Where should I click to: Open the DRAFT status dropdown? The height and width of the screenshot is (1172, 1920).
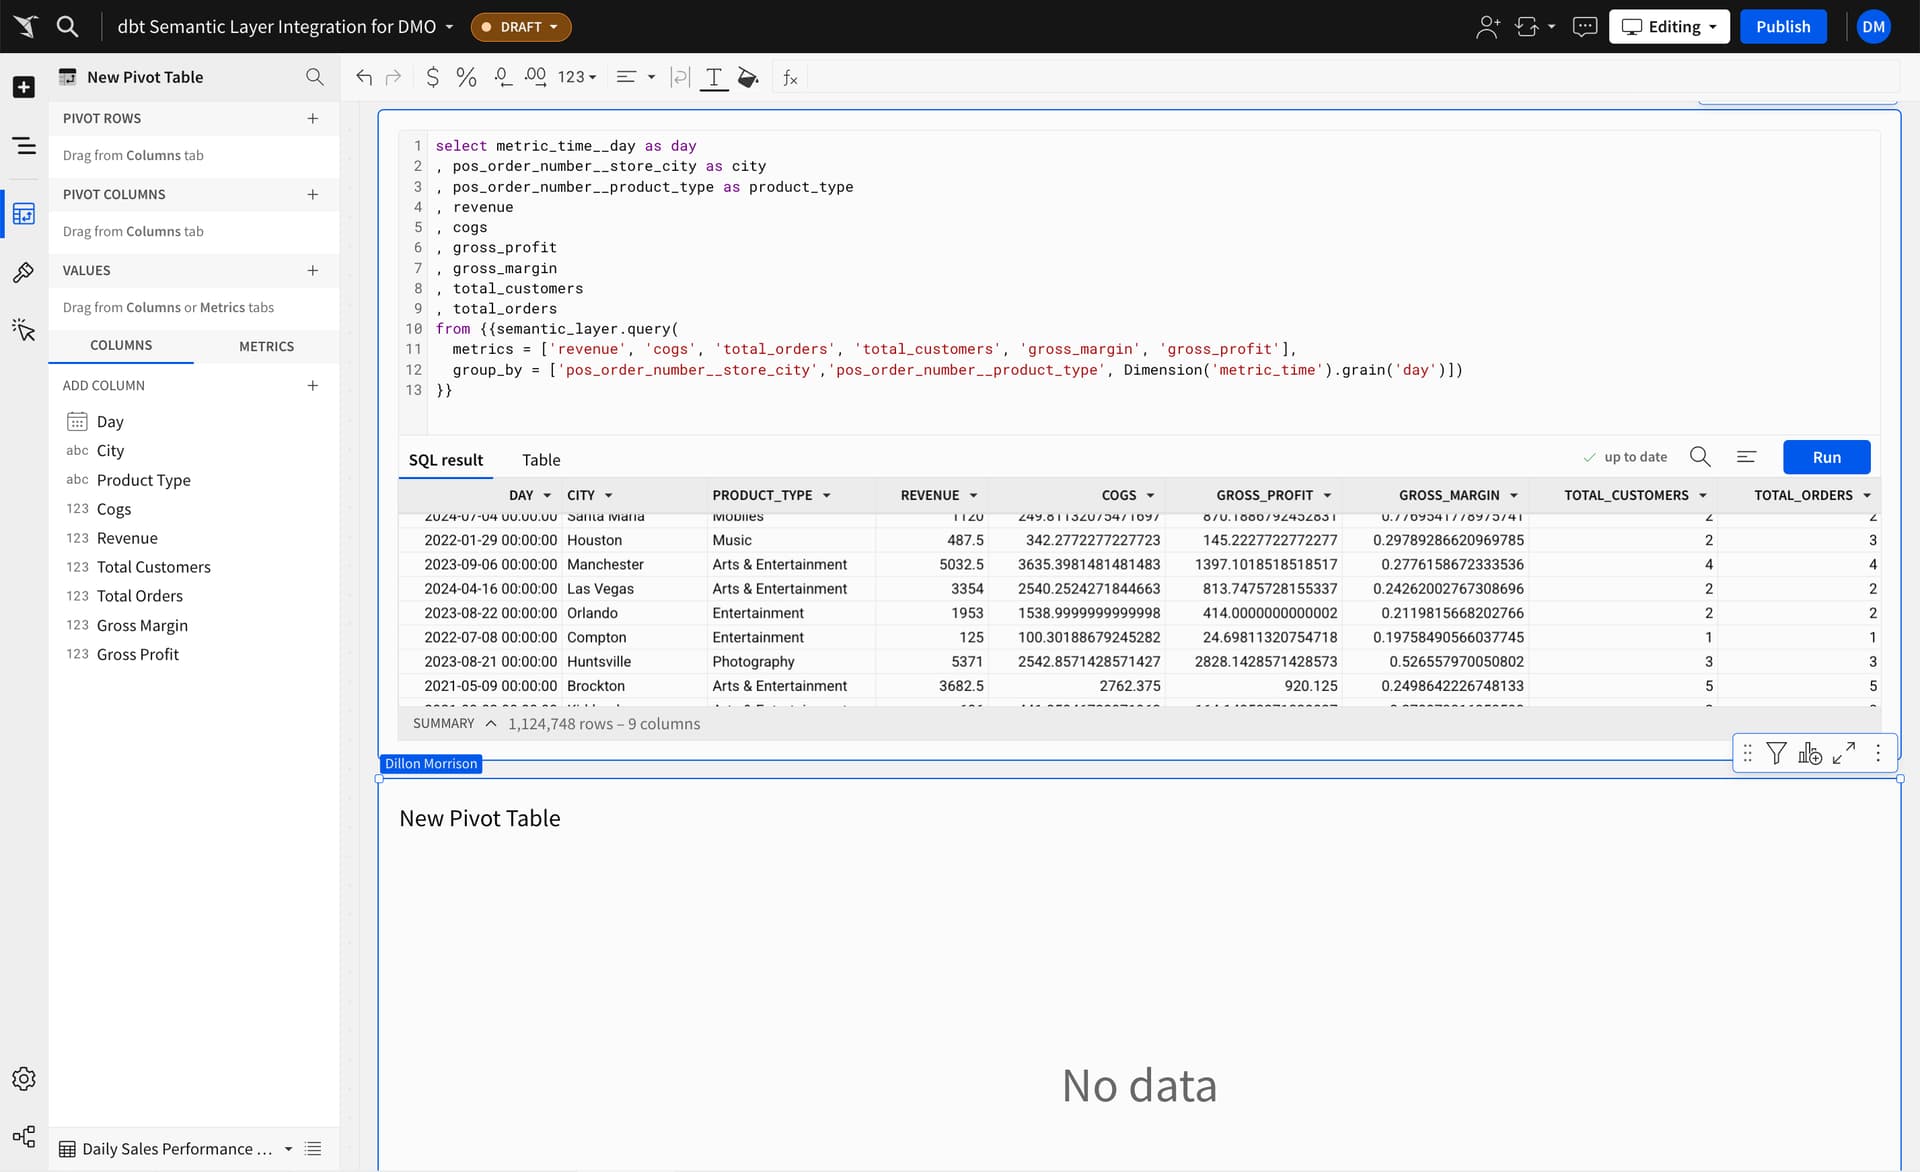click(x=520, y=27)
